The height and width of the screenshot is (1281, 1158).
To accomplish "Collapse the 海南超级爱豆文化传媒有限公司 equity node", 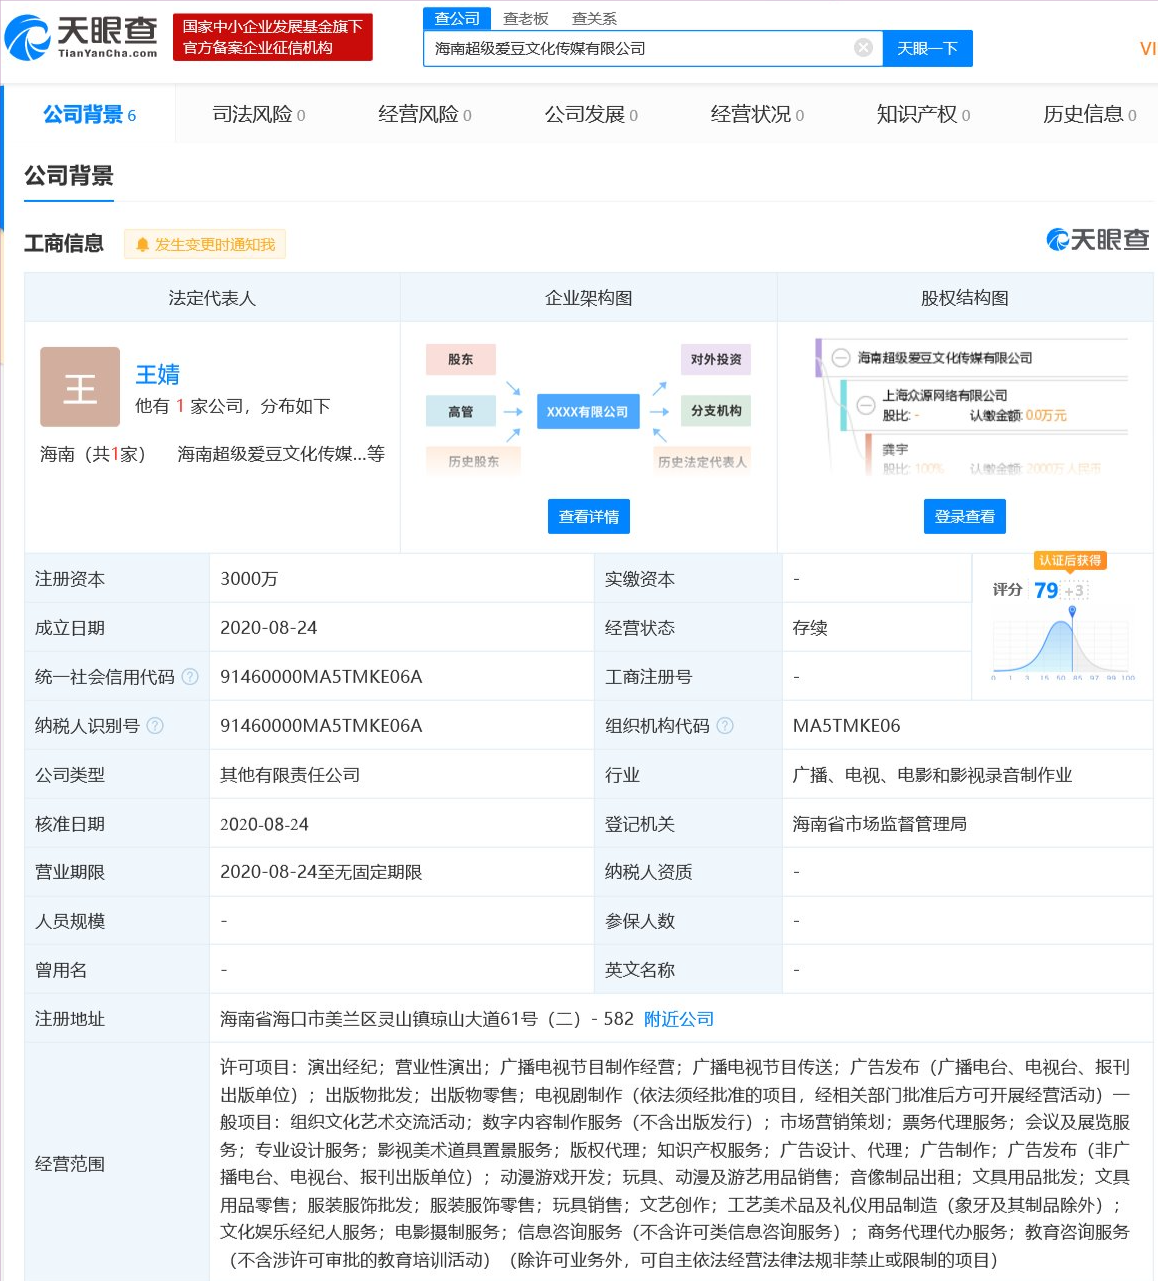I will 841,358.
